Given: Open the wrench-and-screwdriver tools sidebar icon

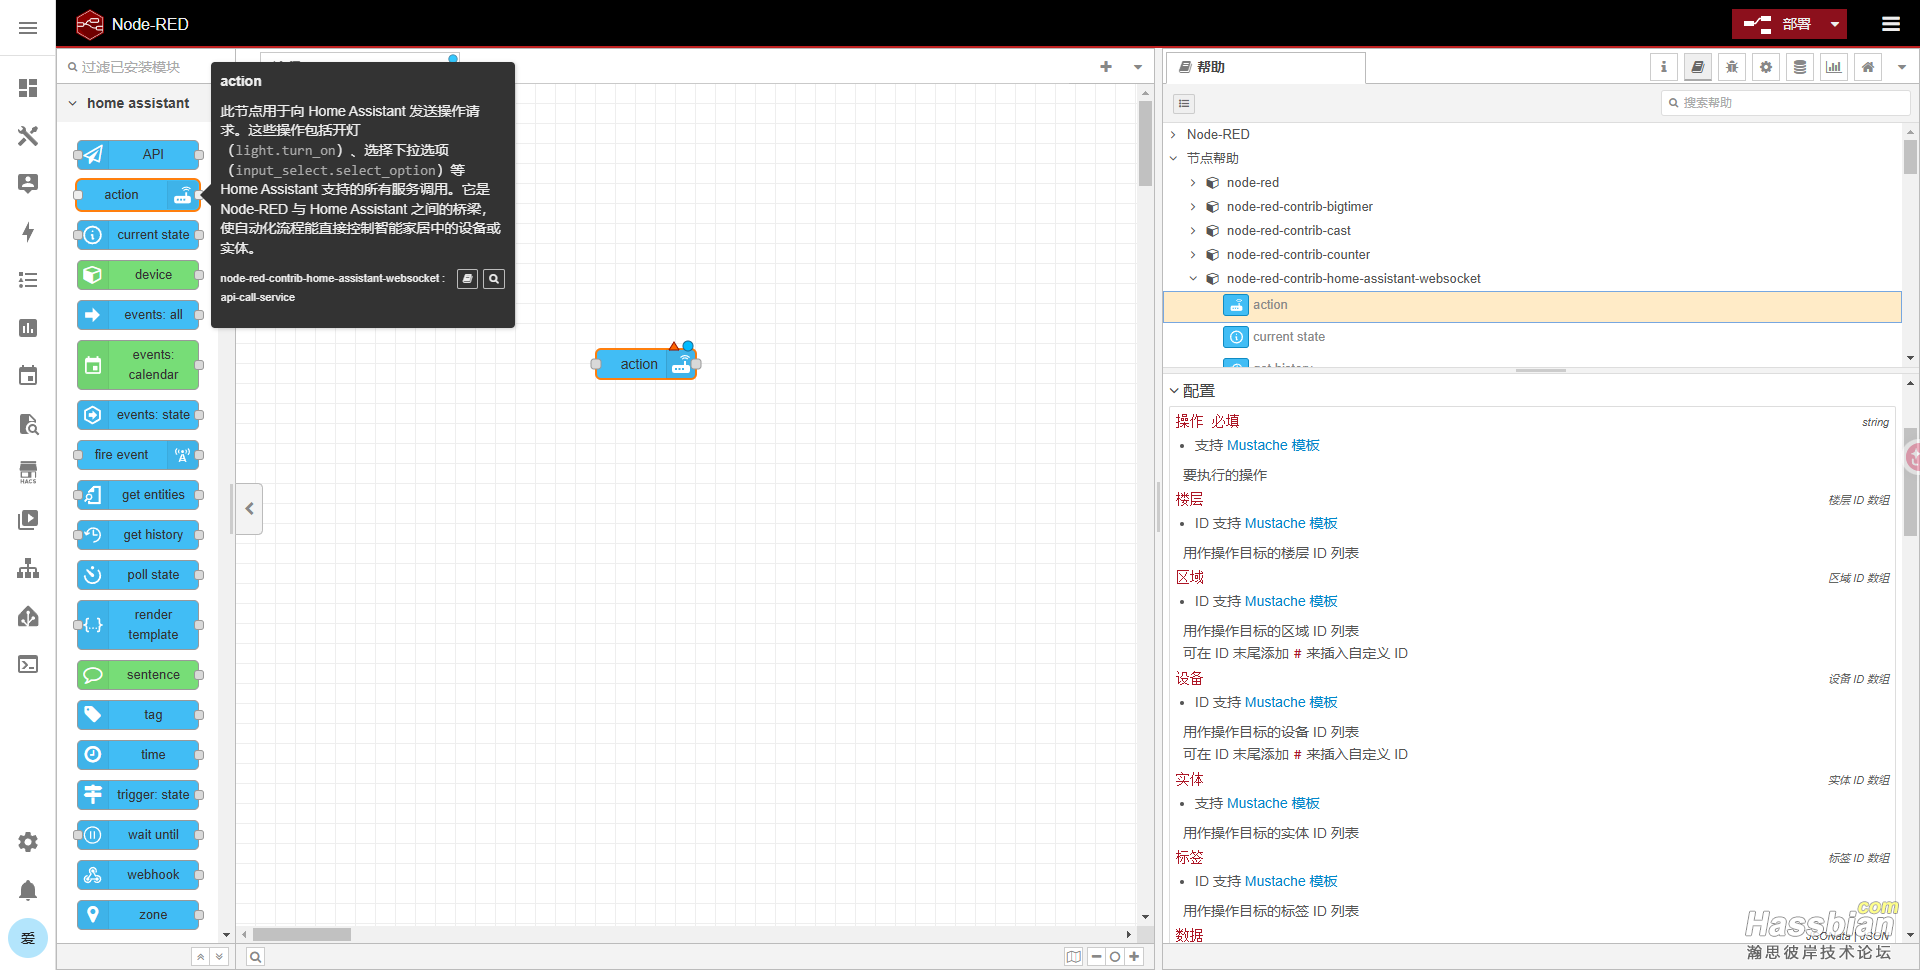Looking at the screenshot, I should pos(28,136).
